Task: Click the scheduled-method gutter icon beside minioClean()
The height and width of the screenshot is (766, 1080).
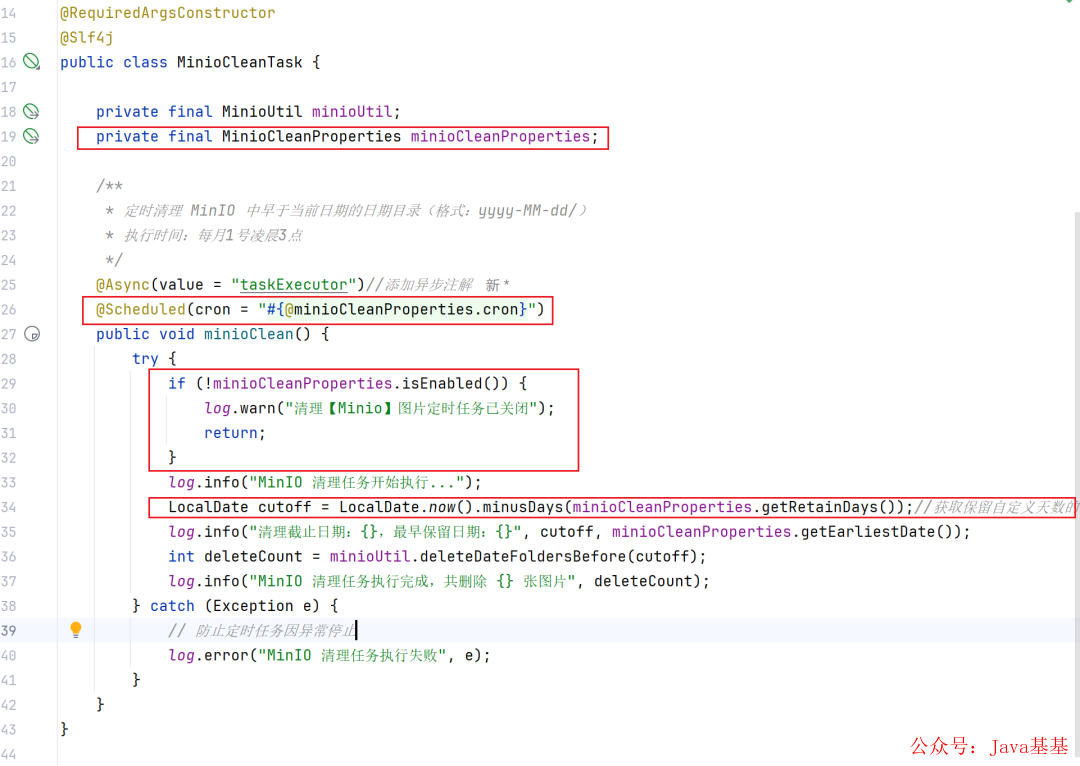Action: [x=32, y=334]
